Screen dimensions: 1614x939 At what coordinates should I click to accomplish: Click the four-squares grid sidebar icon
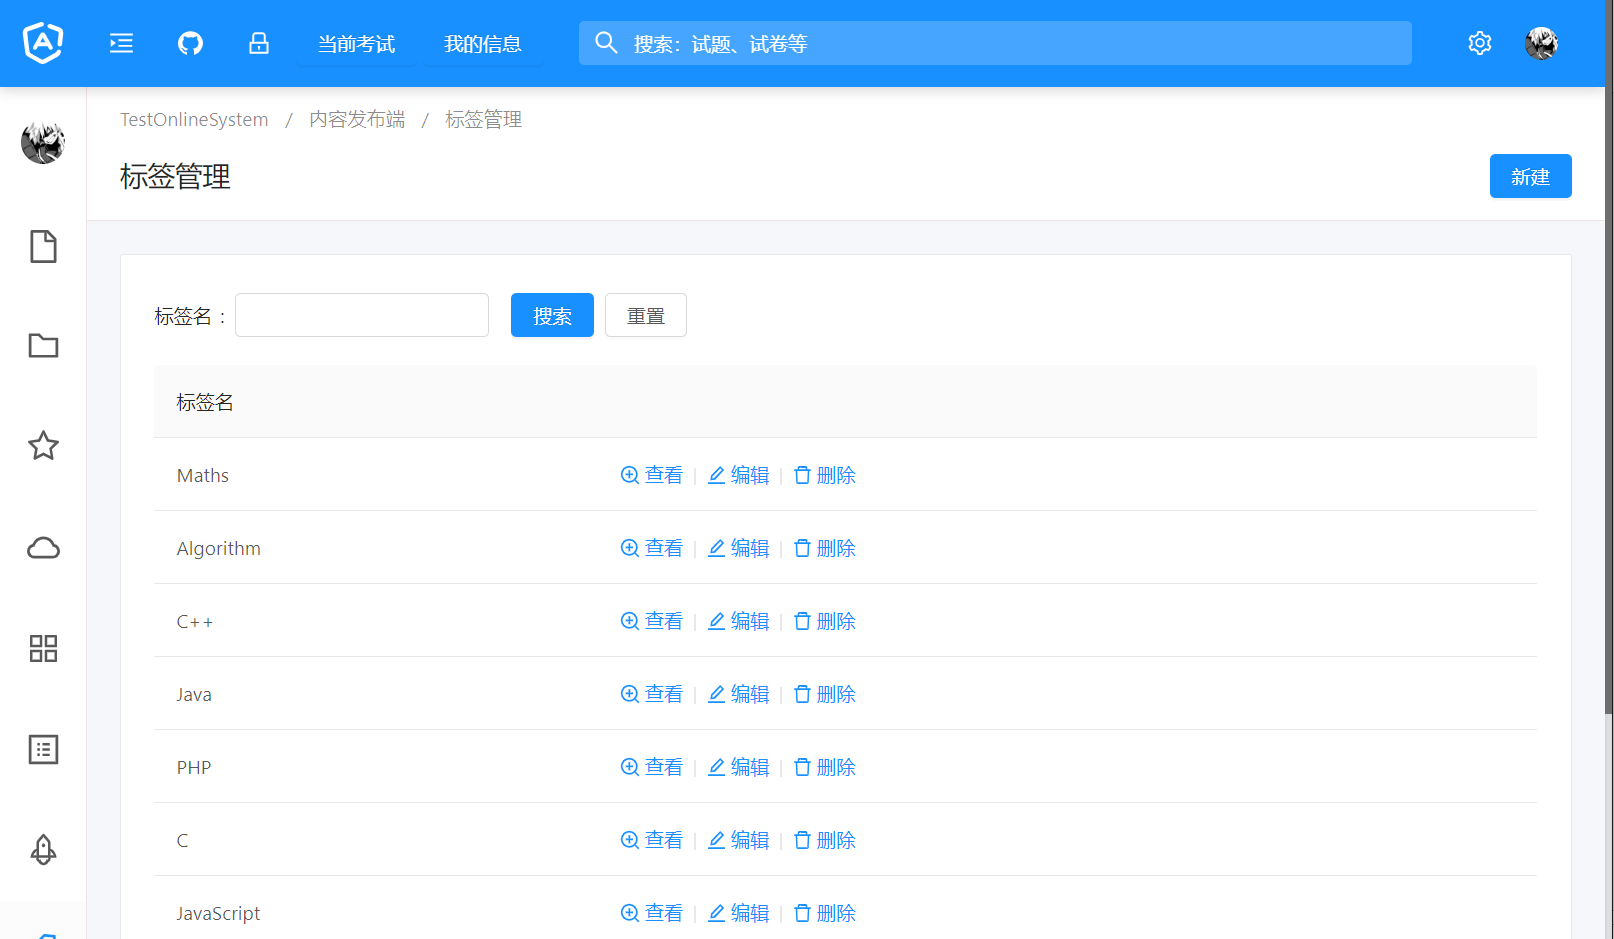pos(43,648)
